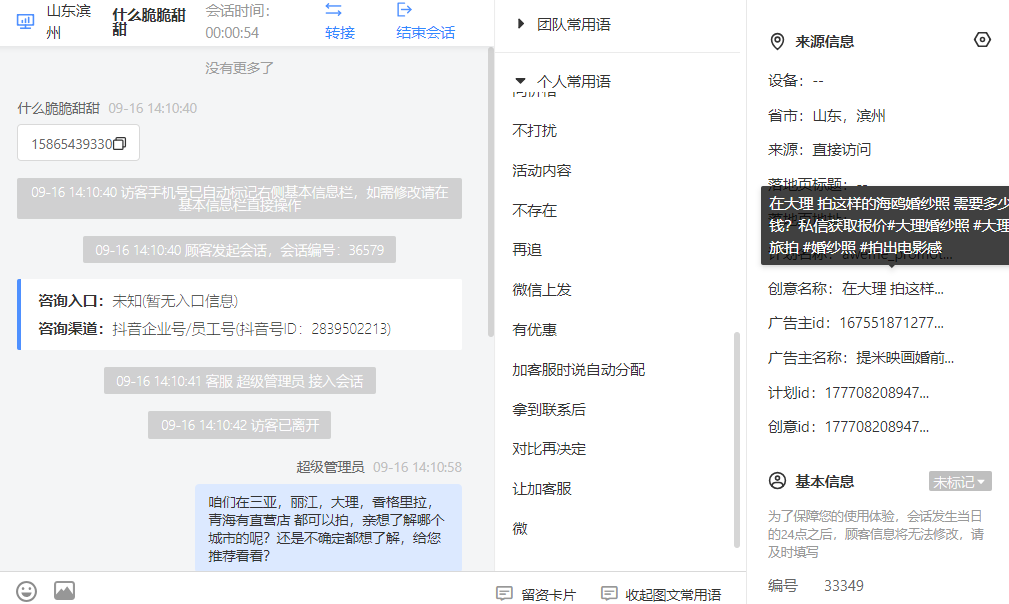The image size is (1009, 604).
Task: Select the 微信上发 quick phrase
Action: [x=542, y=289]
